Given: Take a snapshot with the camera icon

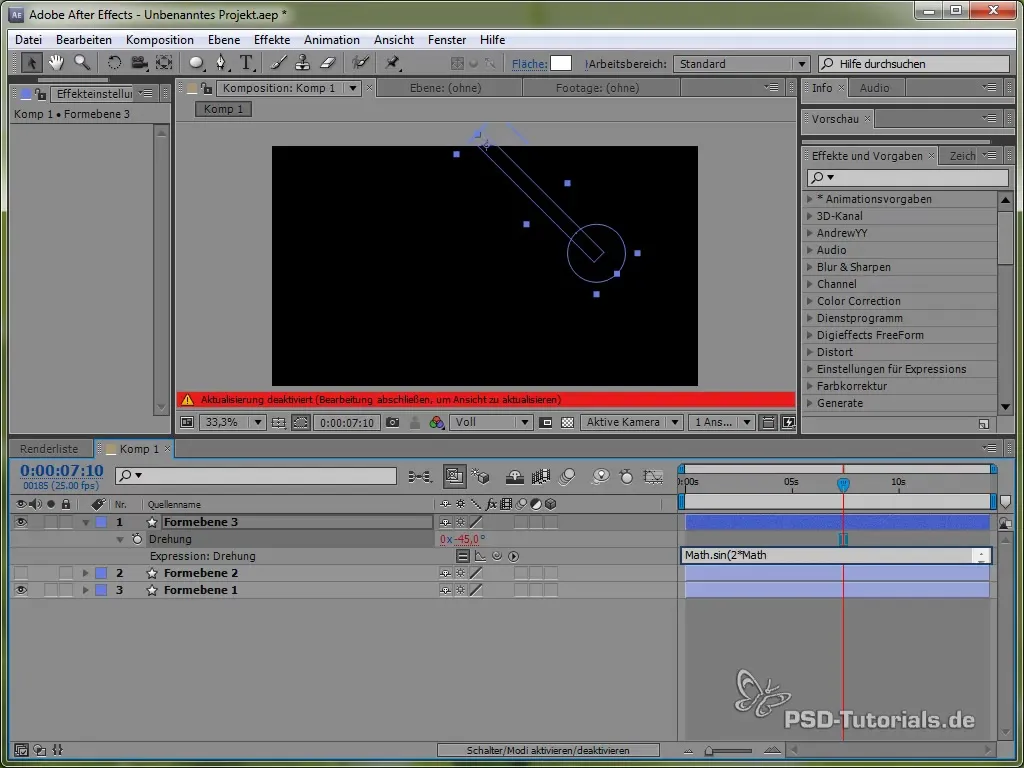Looking at the screenshot, I should (392, 423).
